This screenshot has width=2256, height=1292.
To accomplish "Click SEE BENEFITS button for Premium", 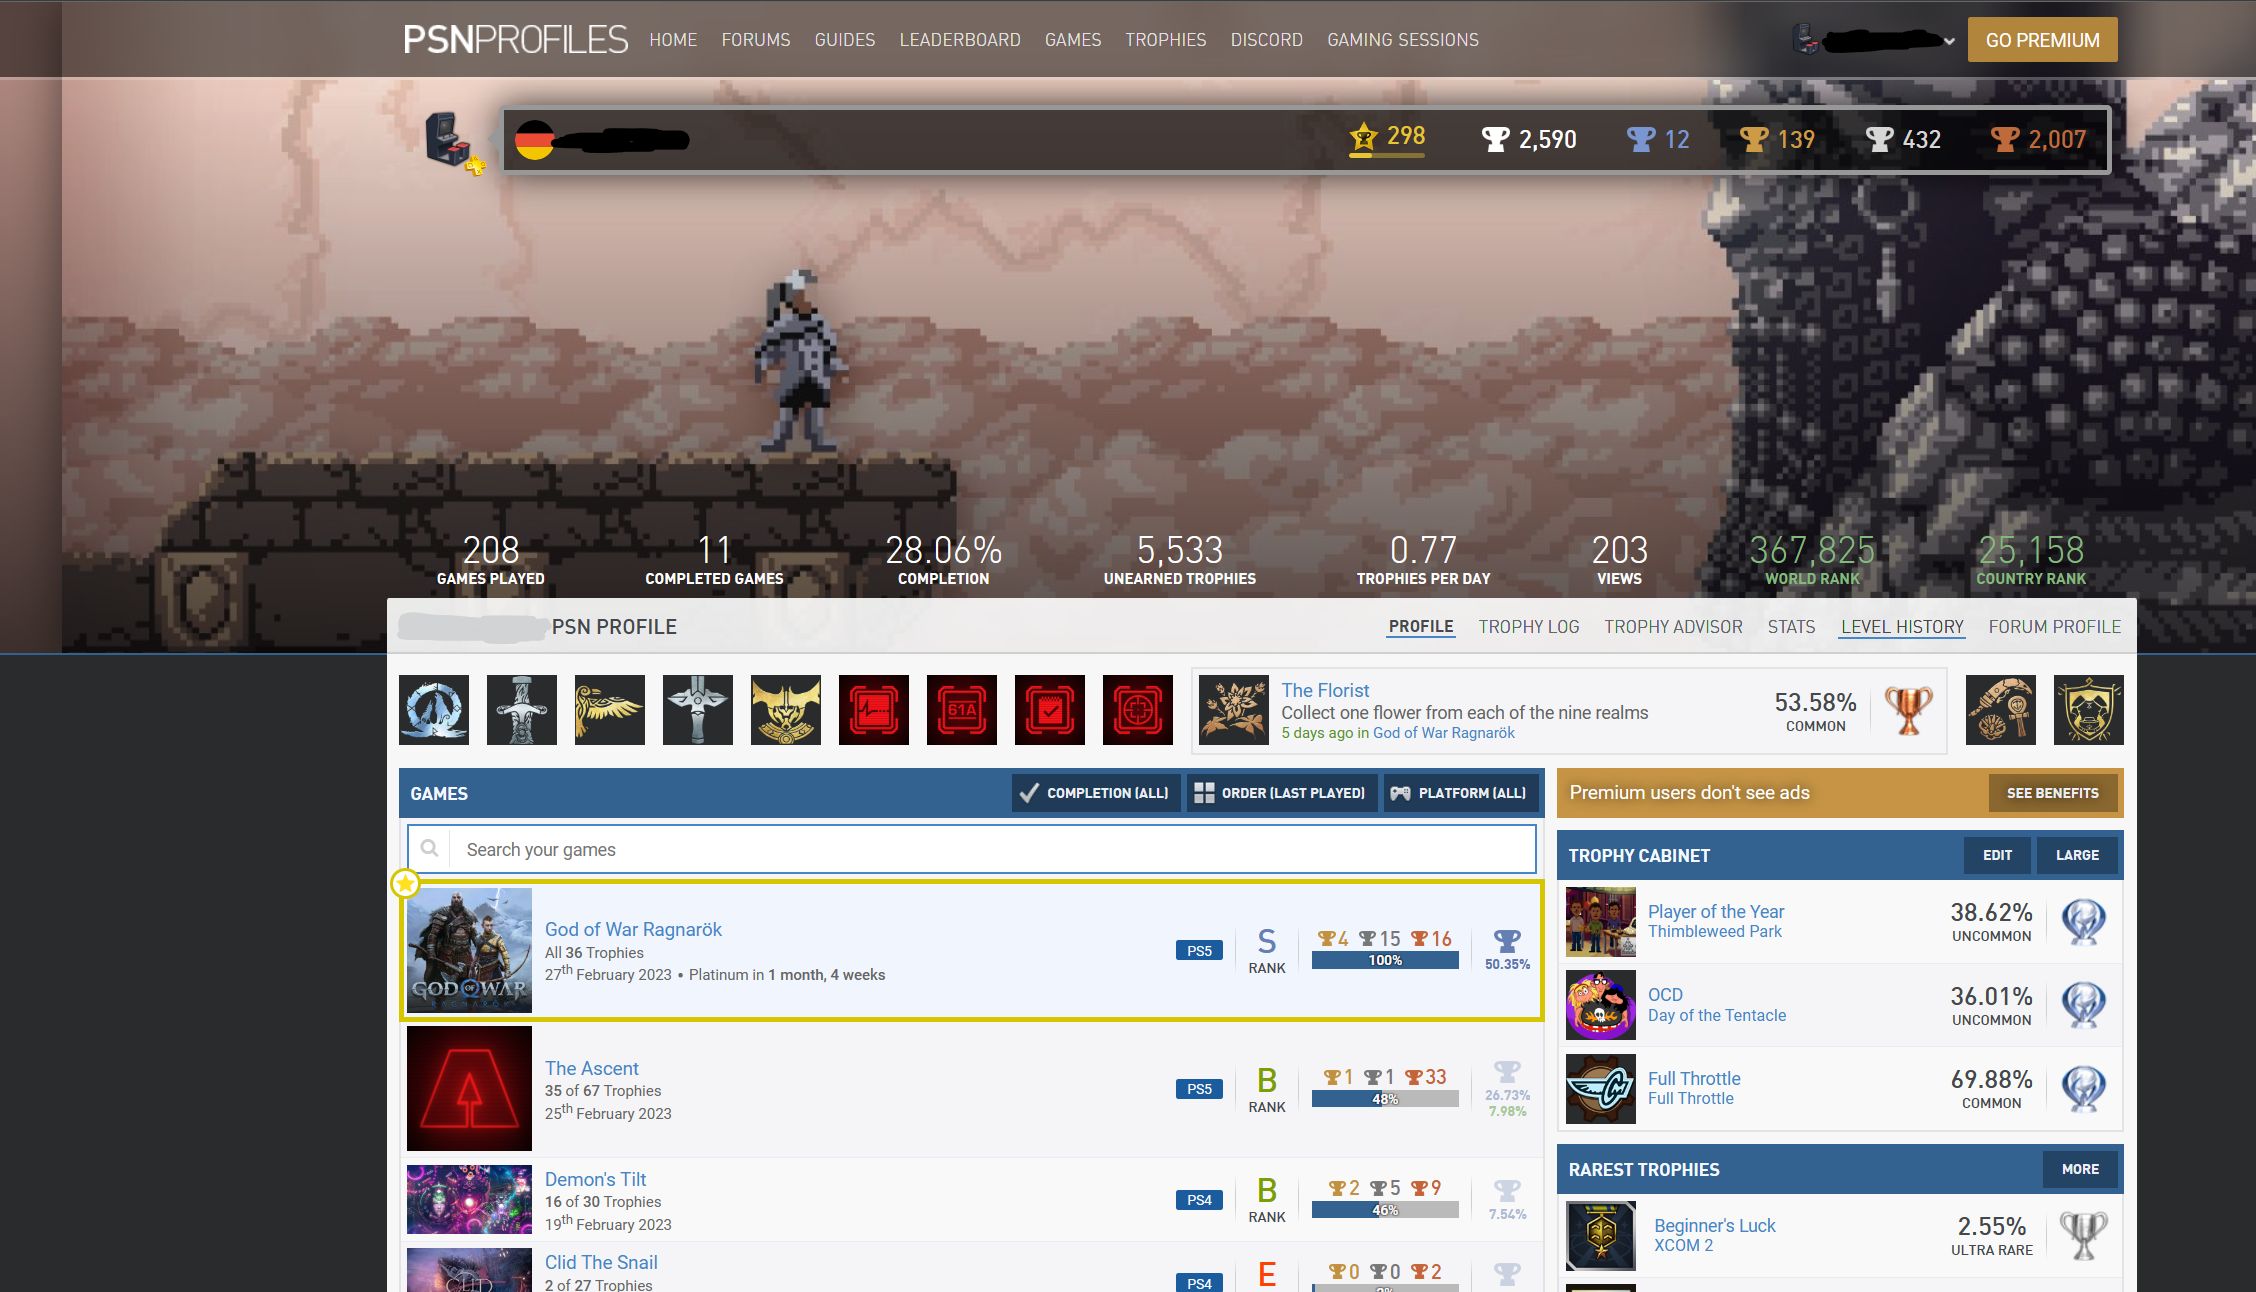I will point(2051,793).
